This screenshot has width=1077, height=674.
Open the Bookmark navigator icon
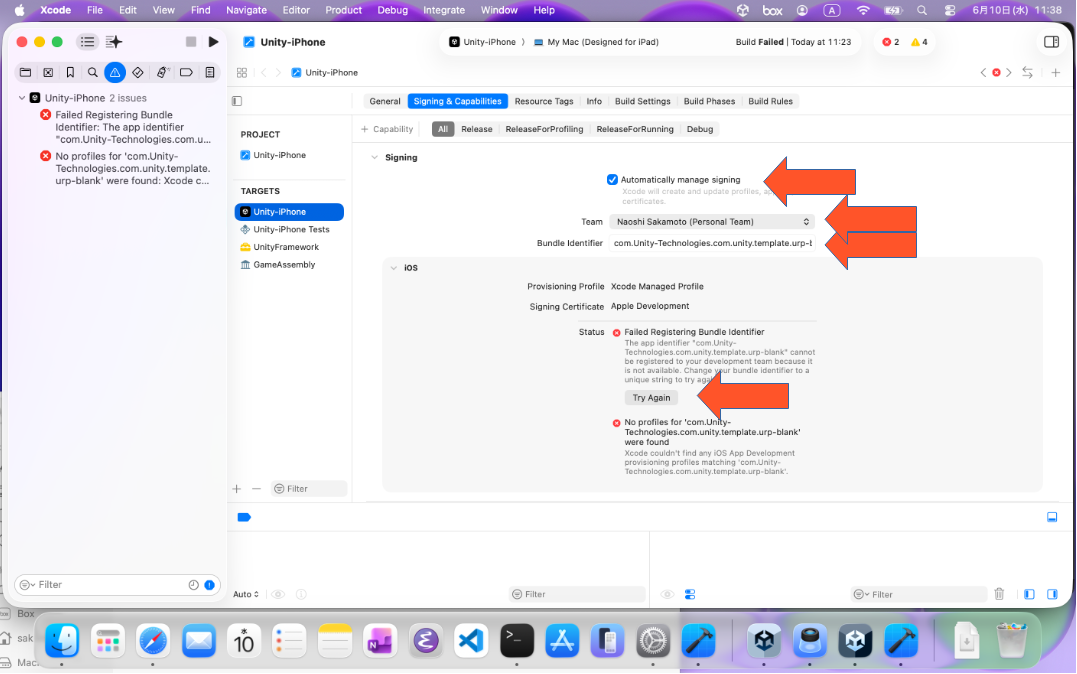point(70,72)
